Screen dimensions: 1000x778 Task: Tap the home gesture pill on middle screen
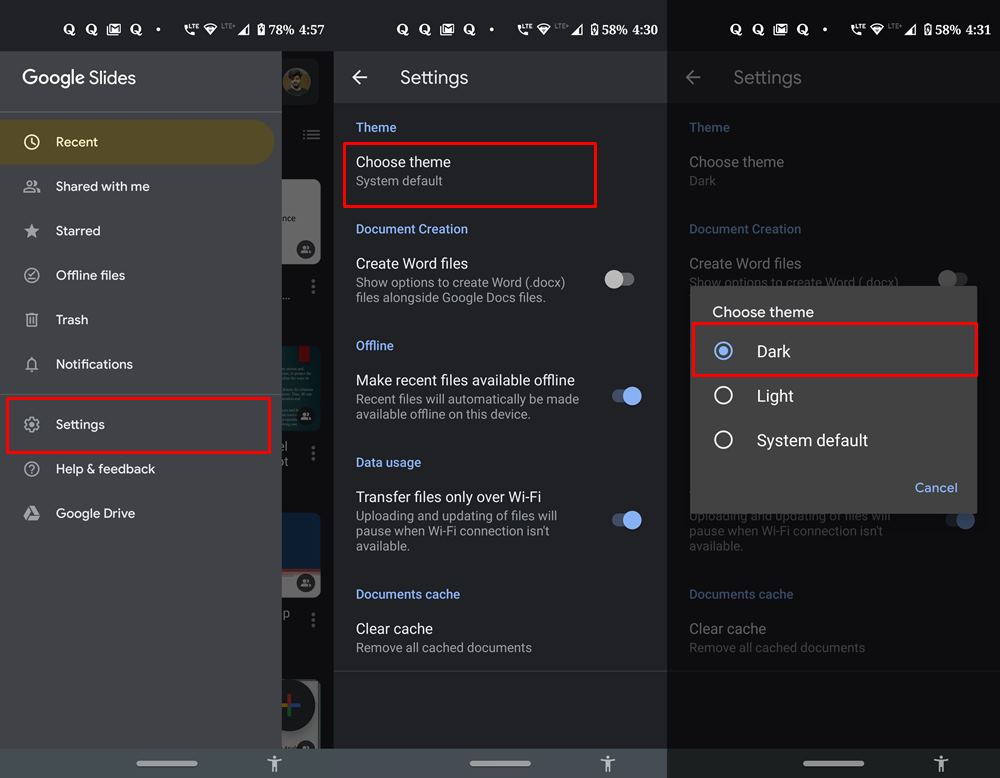(500, 763)
